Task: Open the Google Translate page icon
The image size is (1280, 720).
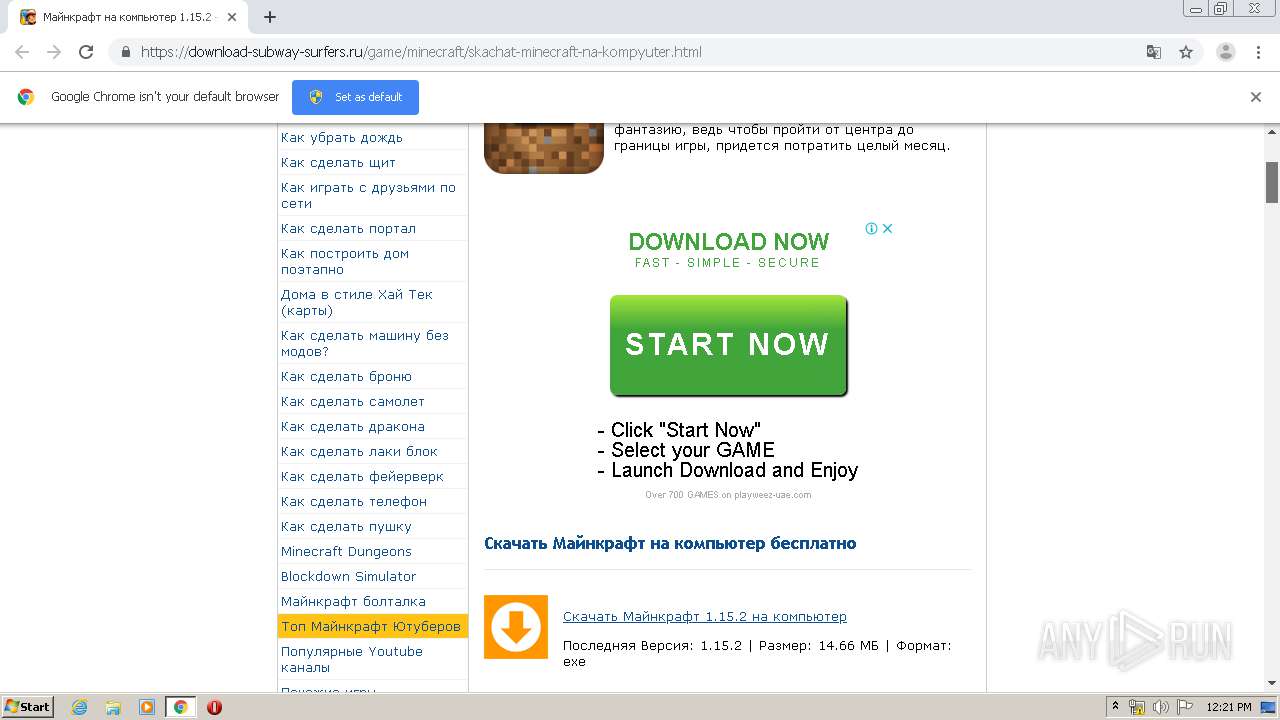Action: coord(1153,52)
